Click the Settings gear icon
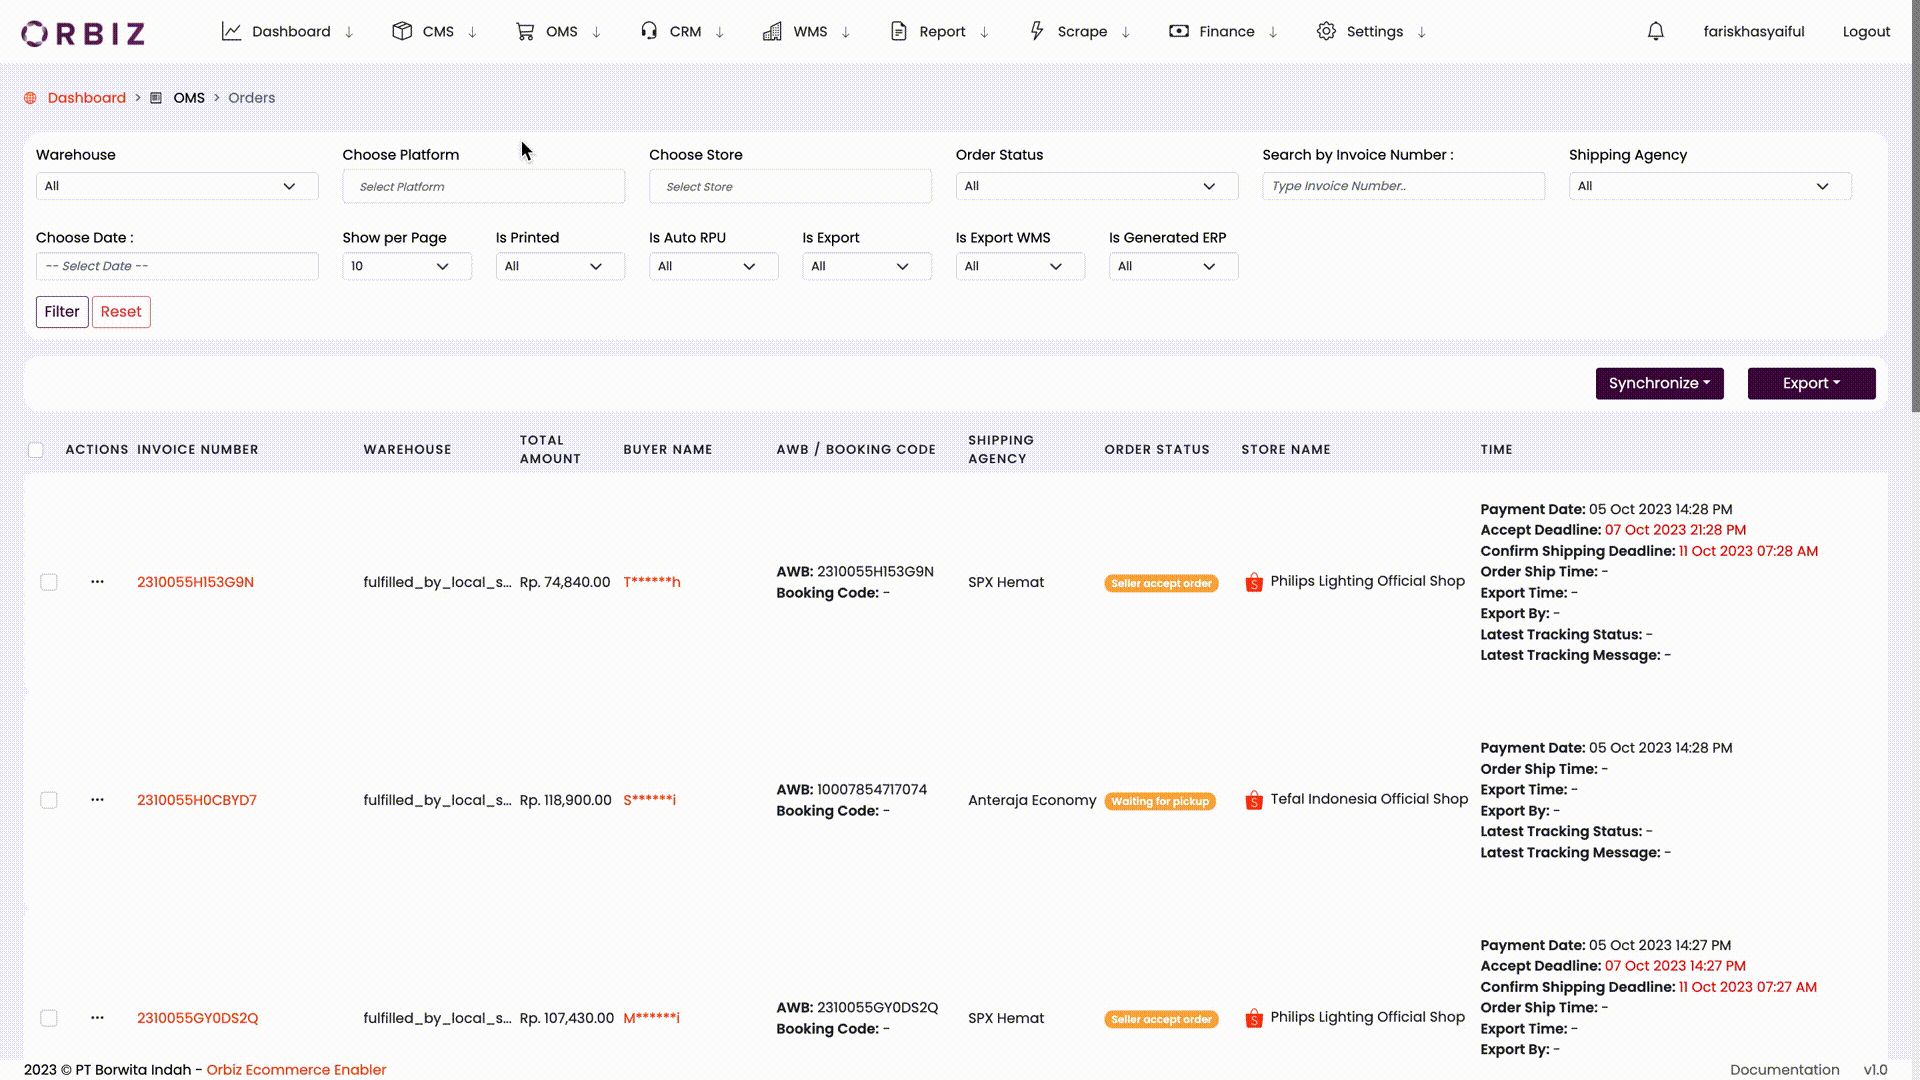The width and height of the screenshot is (1920, 1080). (1326, 31)
